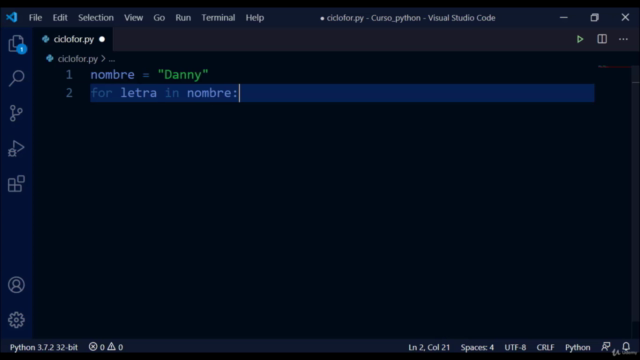
Task: Open the Terminal menu
Action: [218, 18]
